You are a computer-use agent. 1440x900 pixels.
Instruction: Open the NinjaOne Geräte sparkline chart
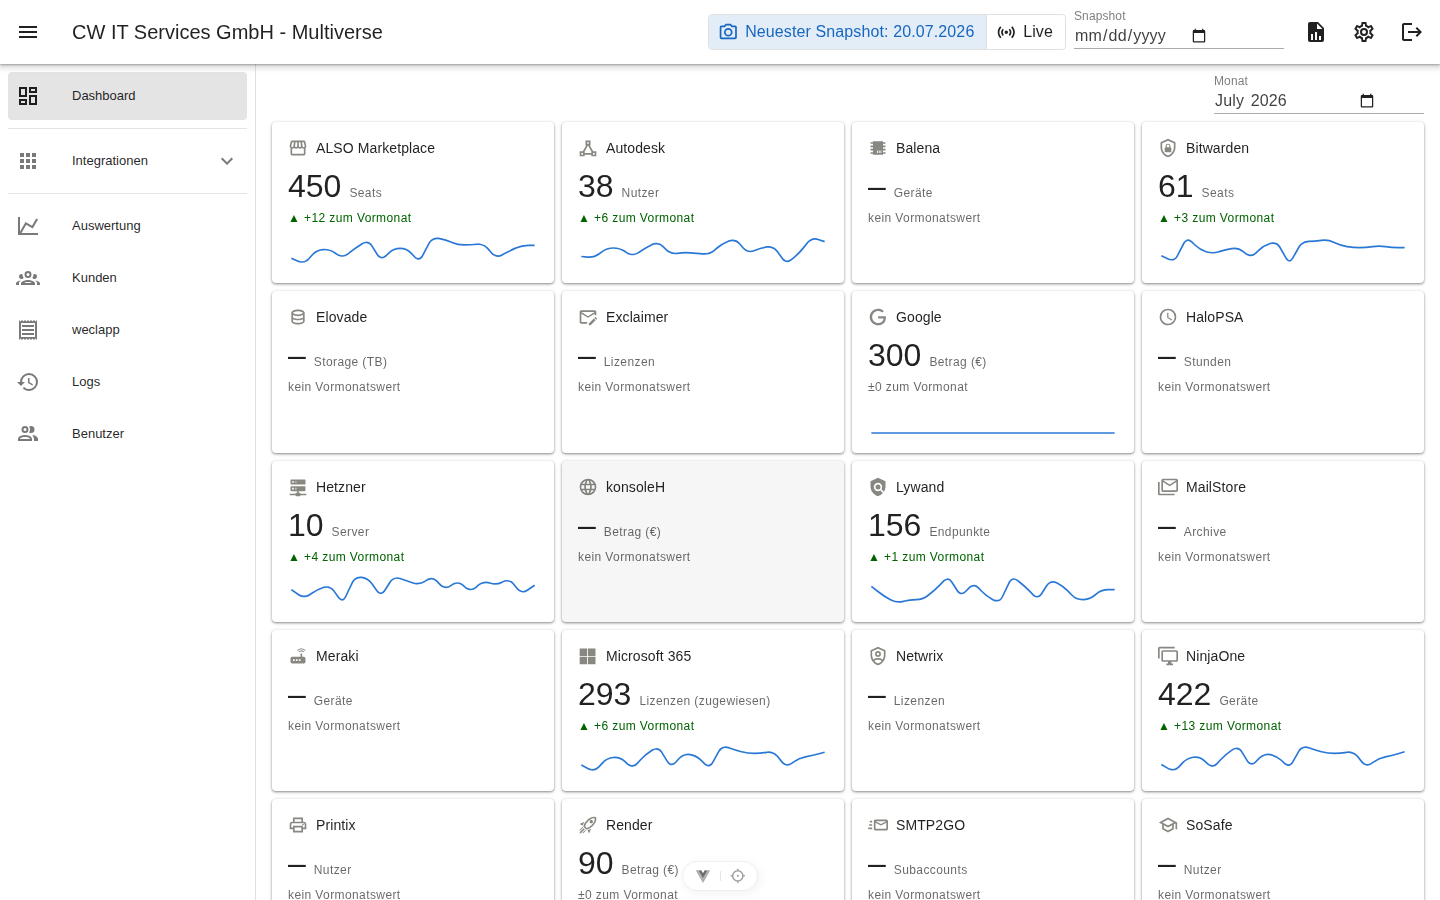click(x=1283, y=758)
